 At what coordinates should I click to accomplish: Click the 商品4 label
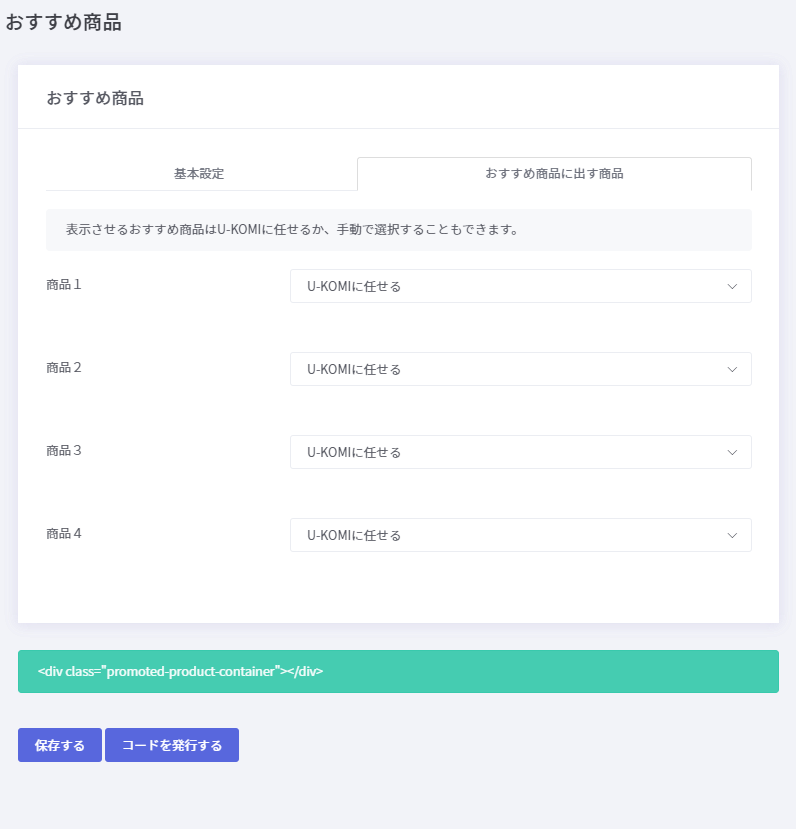63,533
